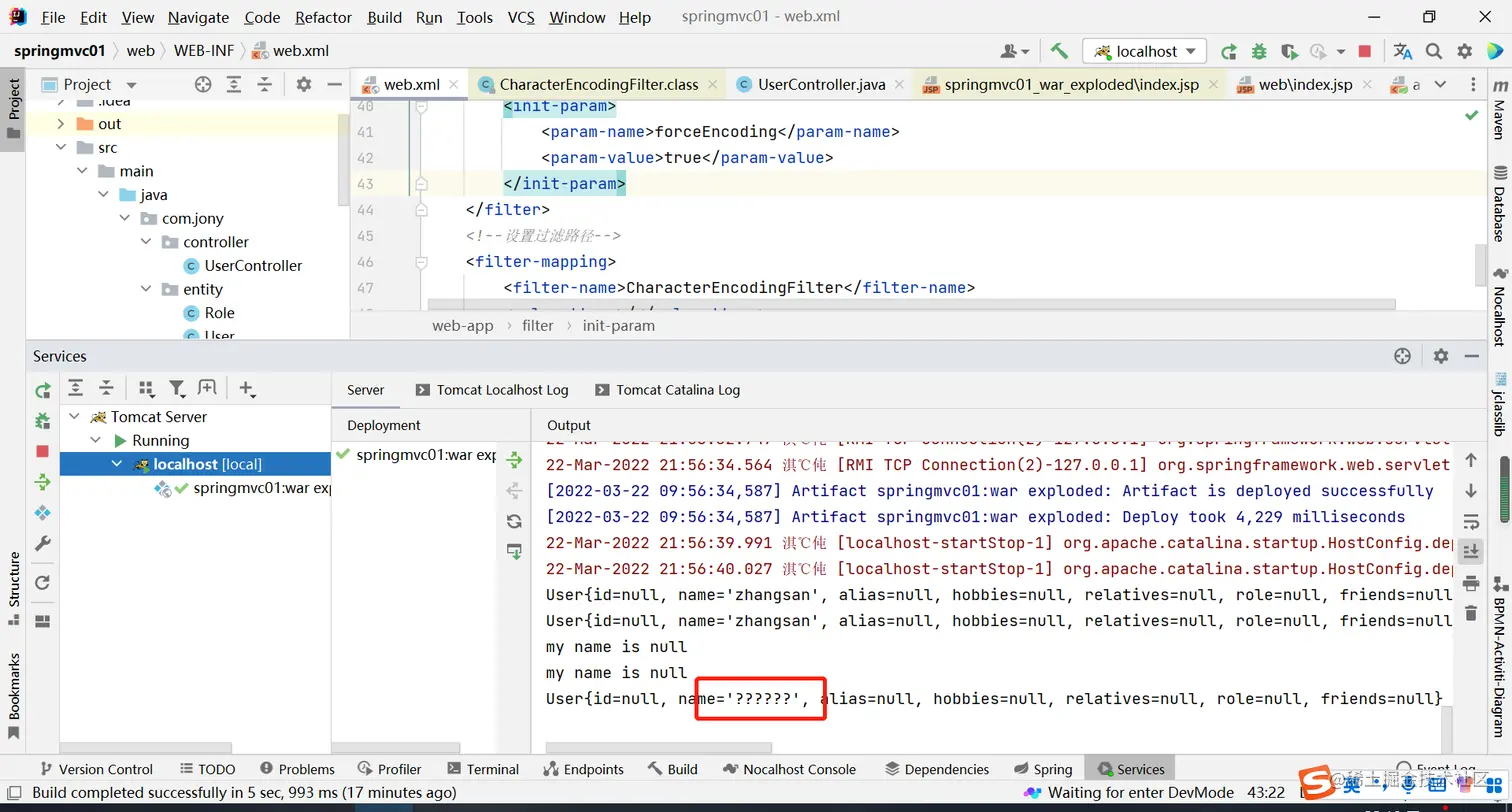
Task: Stop the server in the Services sidebar
Action: 42,452
